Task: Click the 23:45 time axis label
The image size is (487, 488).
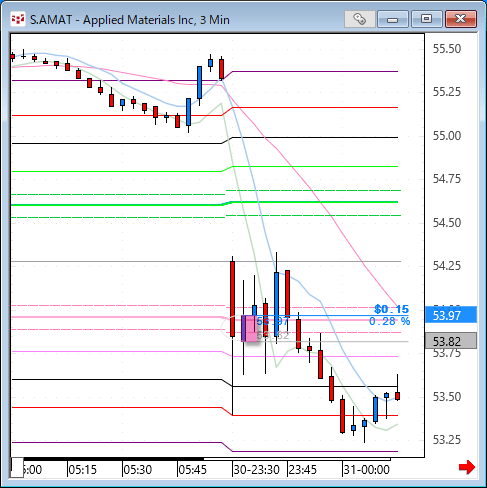Action: [303, 470]
